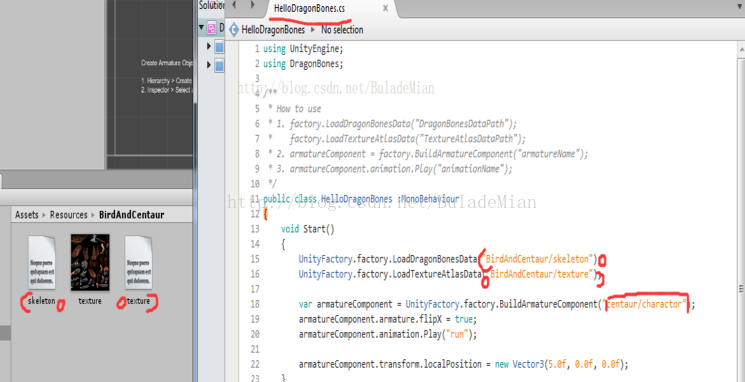Click the Play("run") code line
This screenshot has width=745, height=382.
[x=388, y=334]
